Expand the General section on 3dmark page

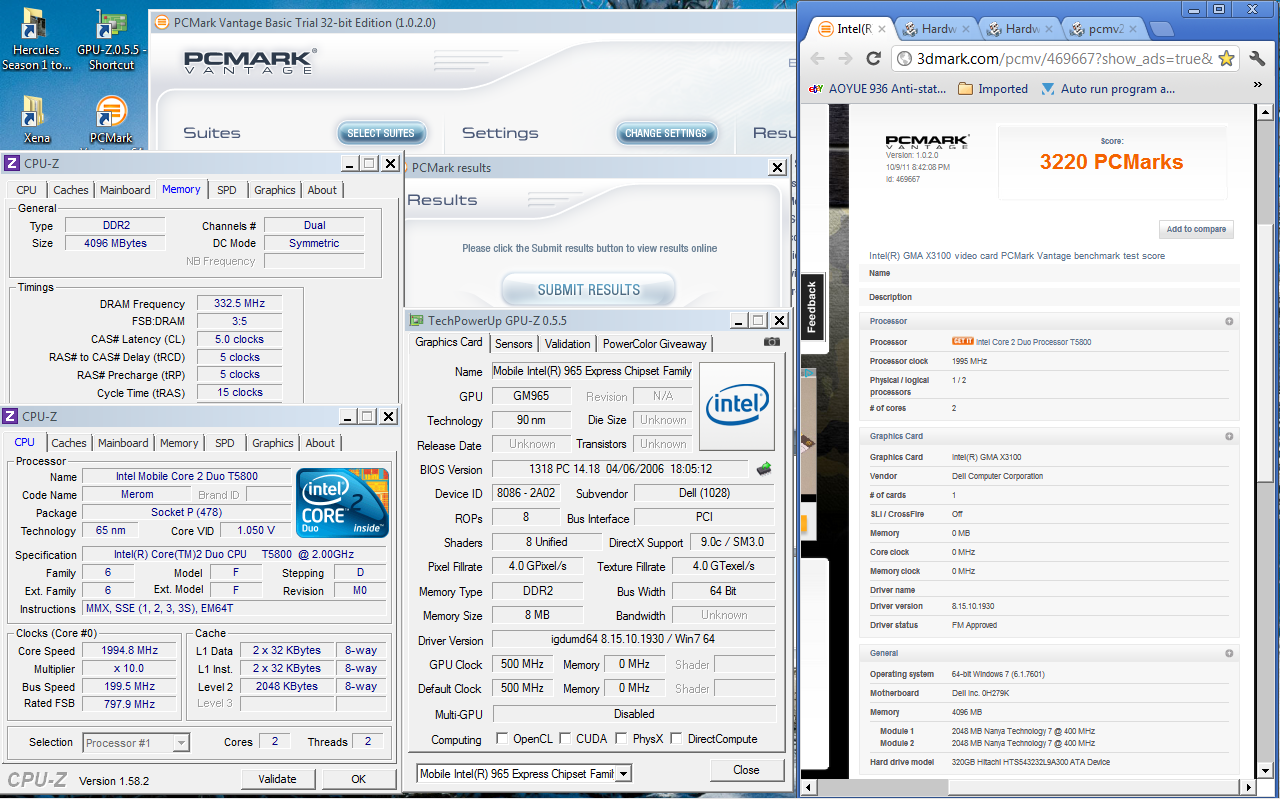click(1229, 653)
